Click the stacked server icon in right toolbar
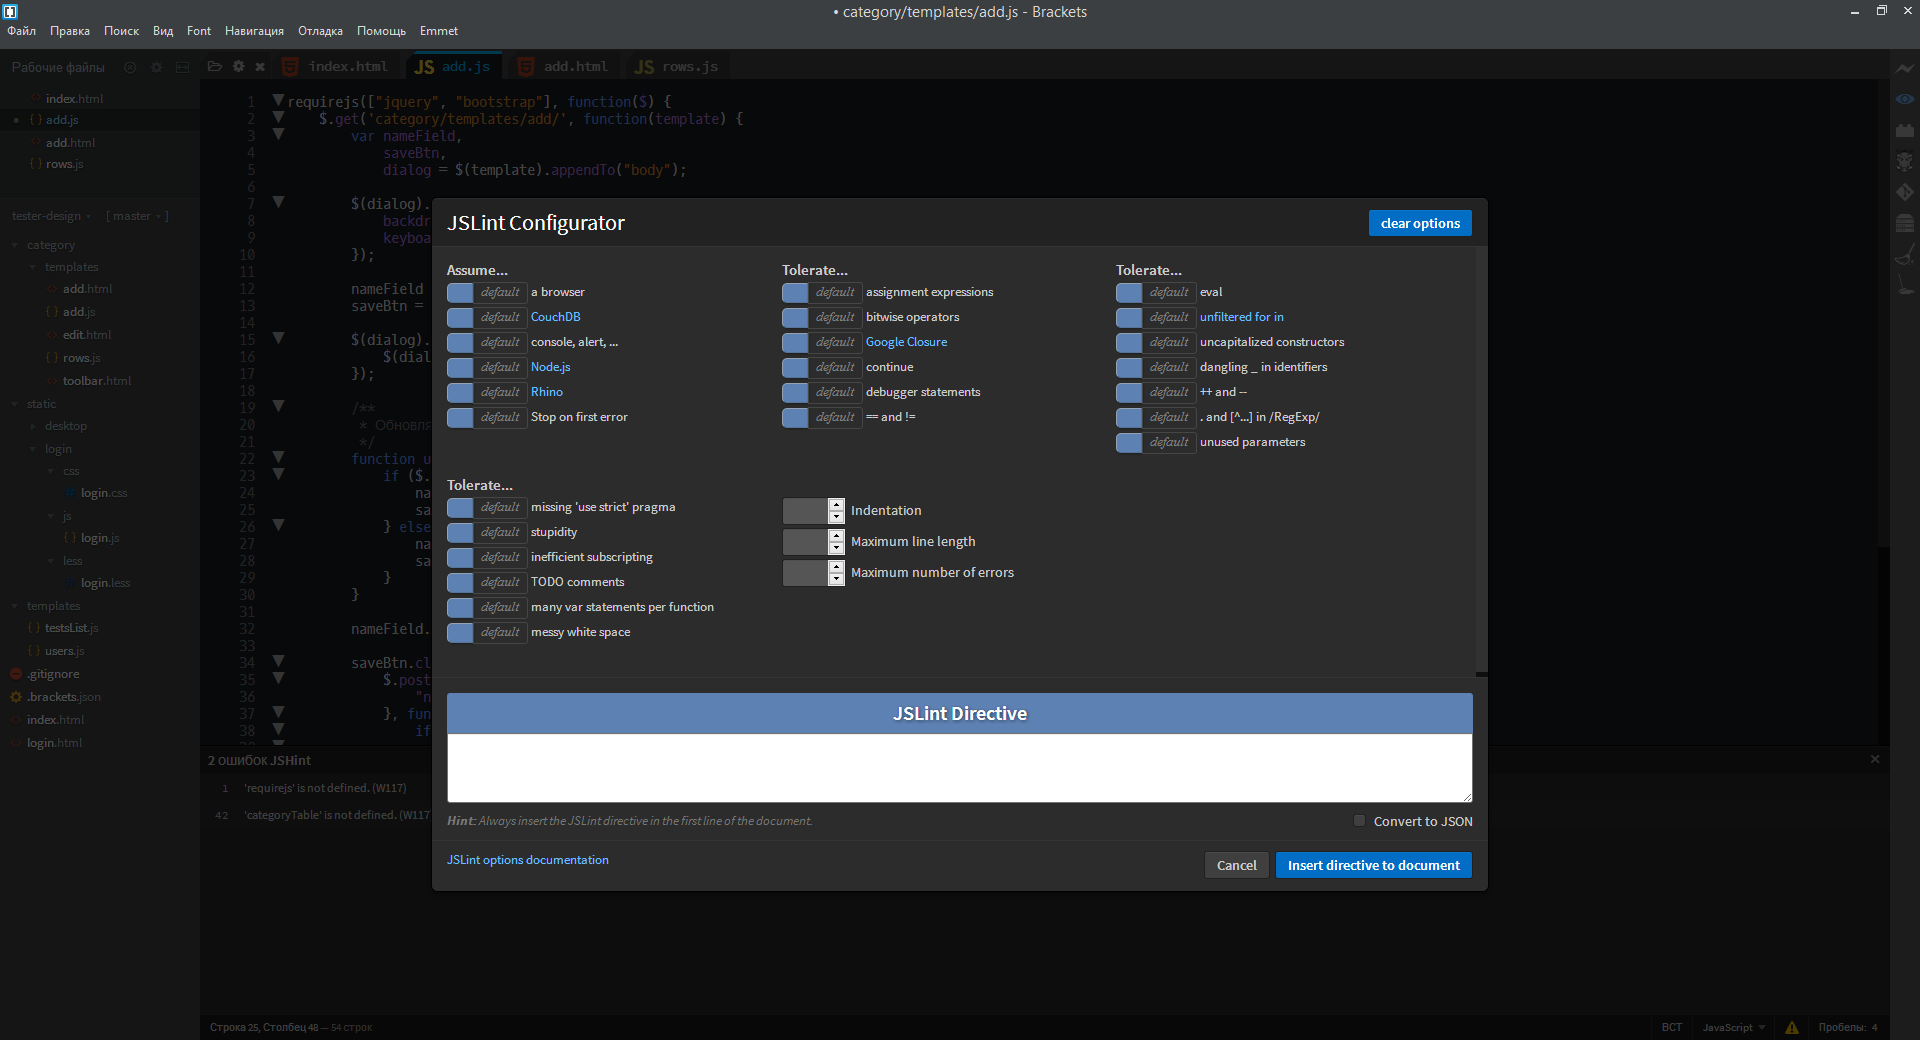This screenshot has width=1920, height=1040. 1905,223
